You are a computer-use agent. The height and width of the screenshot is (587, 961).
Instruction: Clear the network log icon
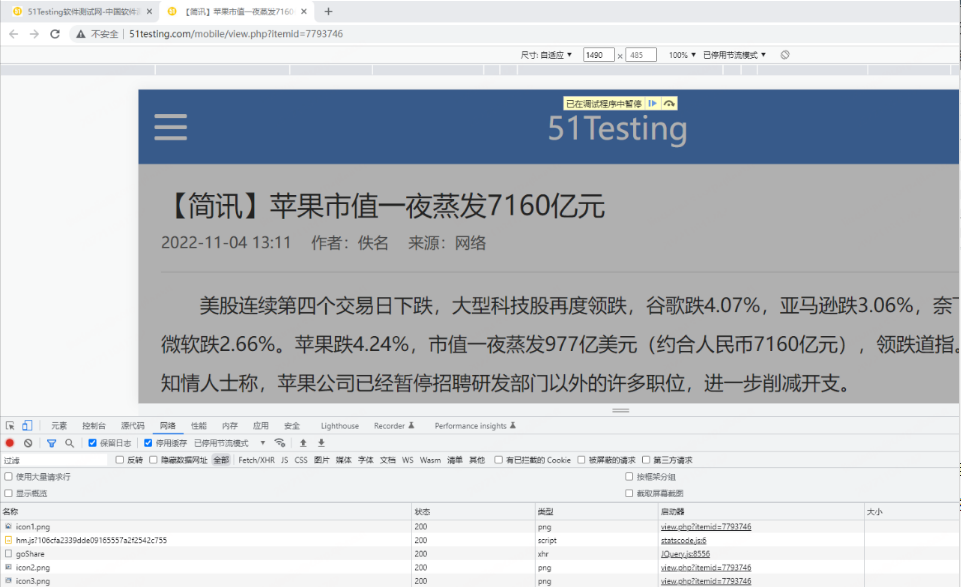click(x=28, y=442)
